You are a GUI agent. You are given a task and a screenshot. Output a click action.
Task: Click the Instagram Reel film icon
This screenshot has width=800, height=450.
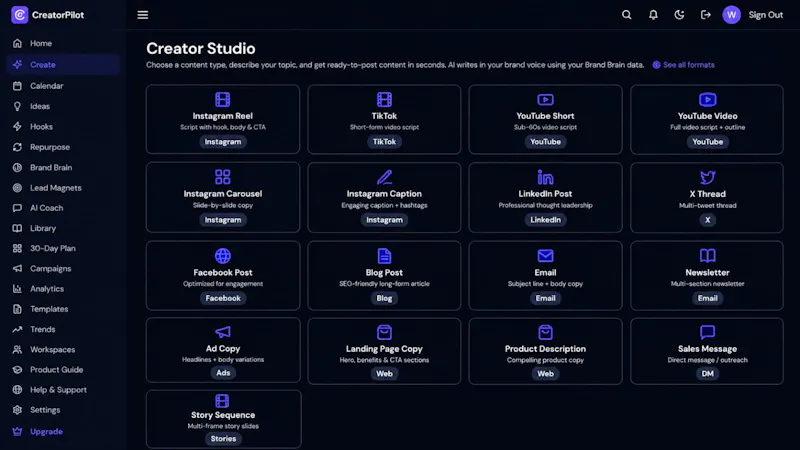[x=222, y=99]
